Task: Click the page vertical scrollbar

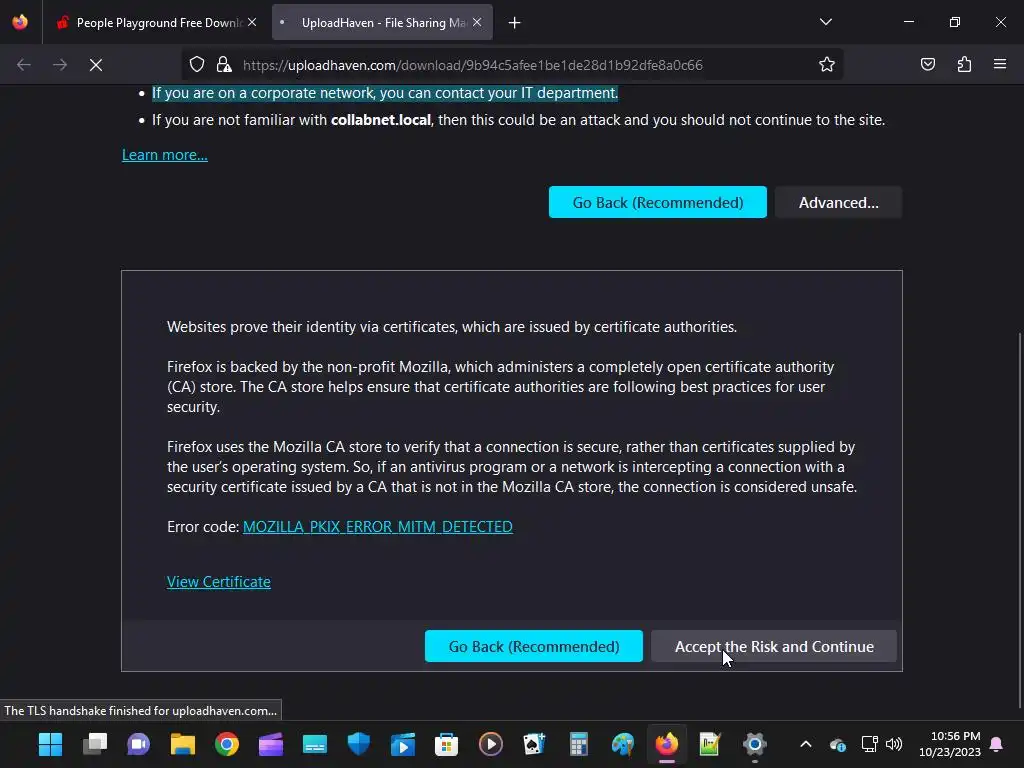Action: (x=1019, y=519)
